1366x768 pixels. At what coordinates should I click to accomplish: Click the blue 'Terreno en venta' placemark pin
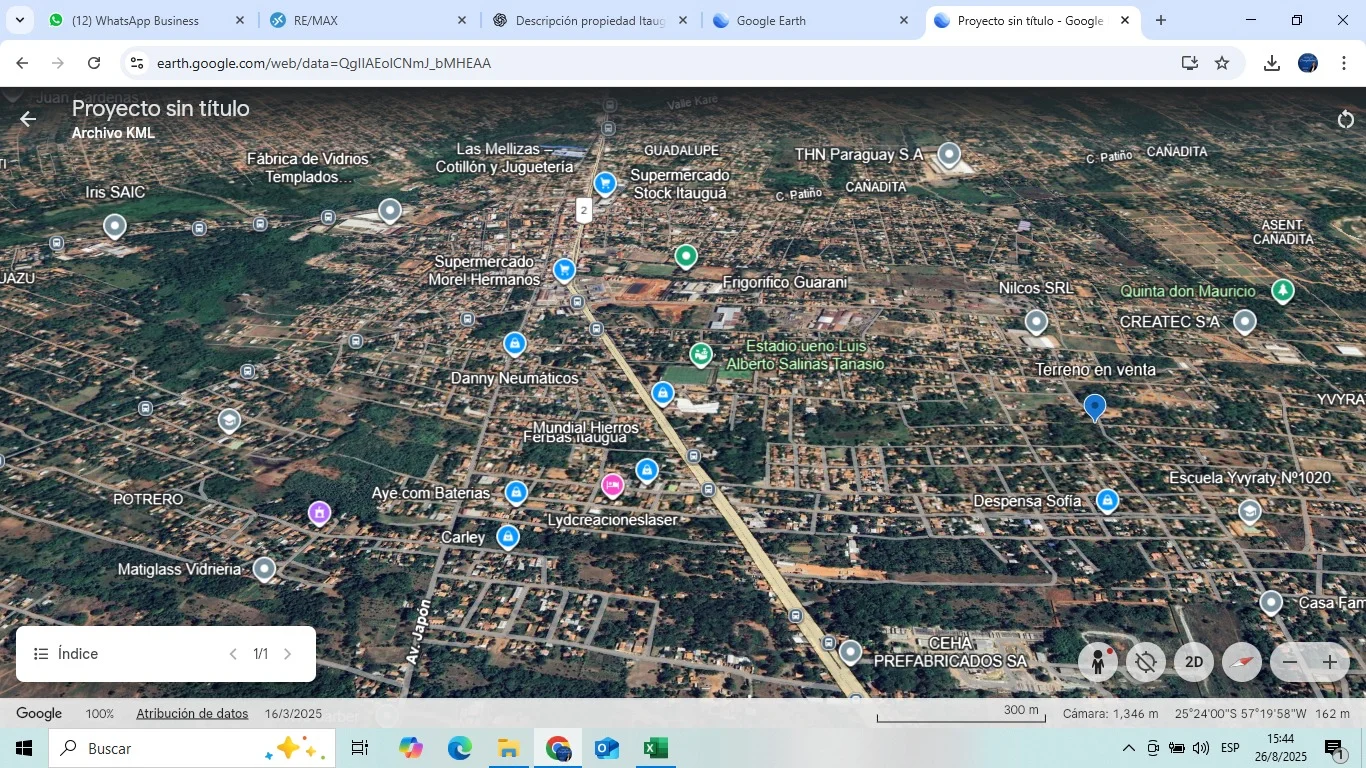click(x=1095, y=407)
